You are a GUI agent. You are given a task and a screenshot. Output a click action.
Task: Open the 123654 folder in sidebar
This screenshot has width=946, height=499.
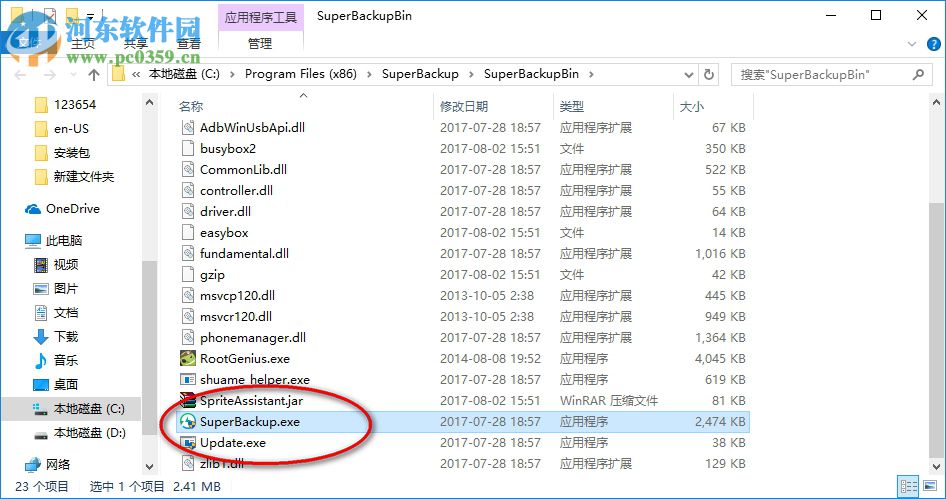(x=75, y=105)
